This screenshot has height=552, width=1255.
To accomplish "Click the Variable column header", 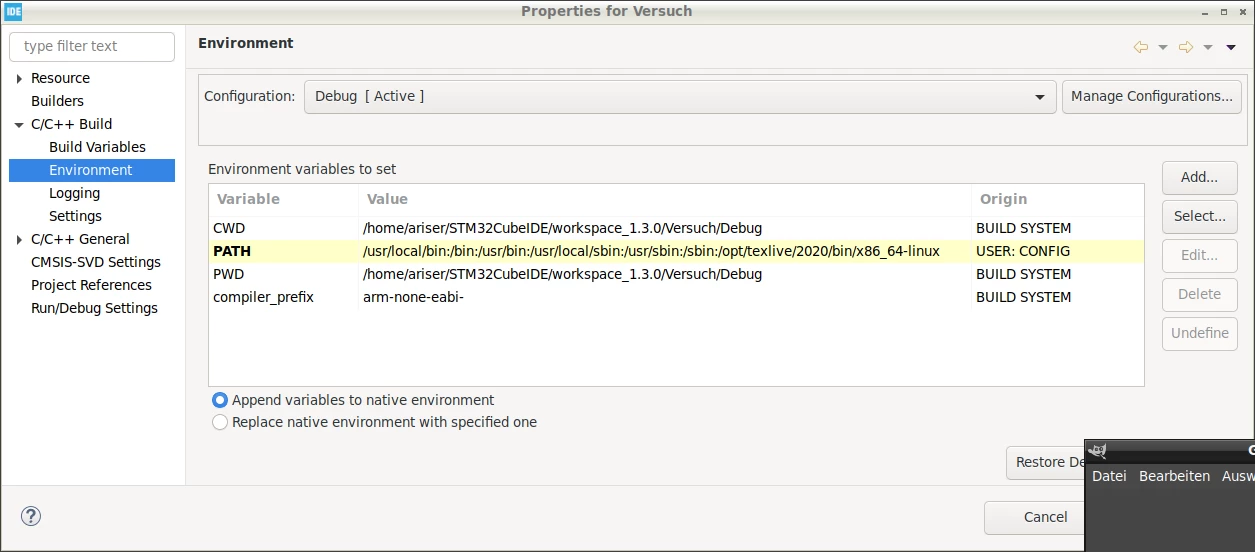I will click(x=284, y=199).
